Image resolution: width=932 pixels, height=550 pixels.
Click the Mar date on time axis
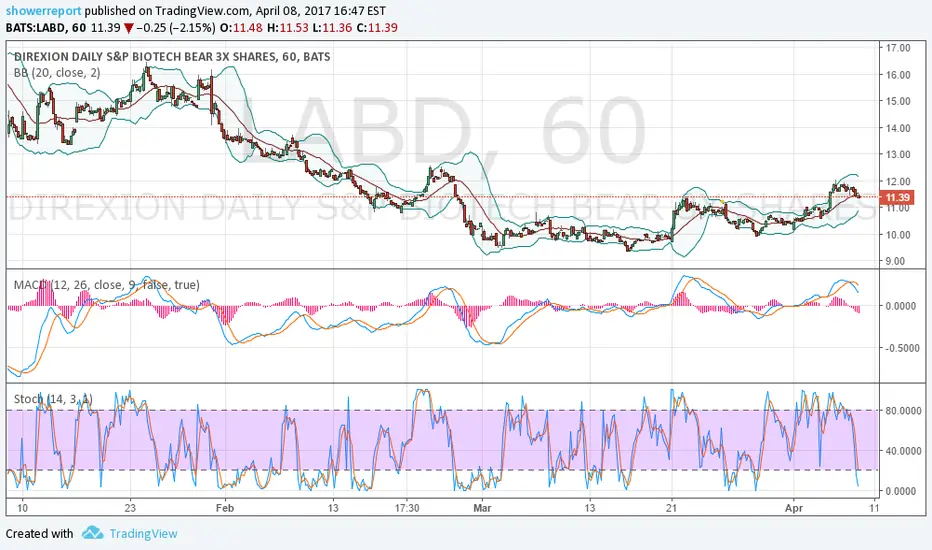coord(482,508)
